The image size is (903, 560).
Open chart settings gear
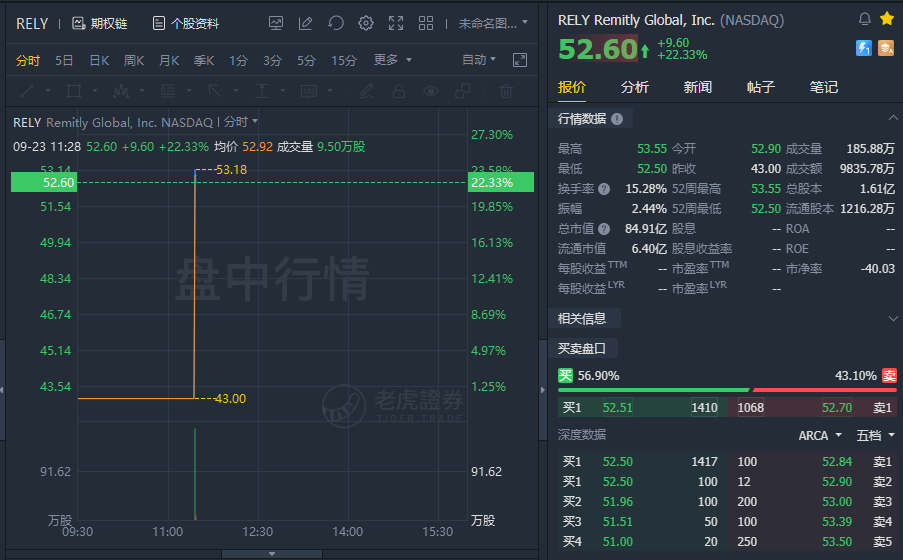[x=366, y=23]
